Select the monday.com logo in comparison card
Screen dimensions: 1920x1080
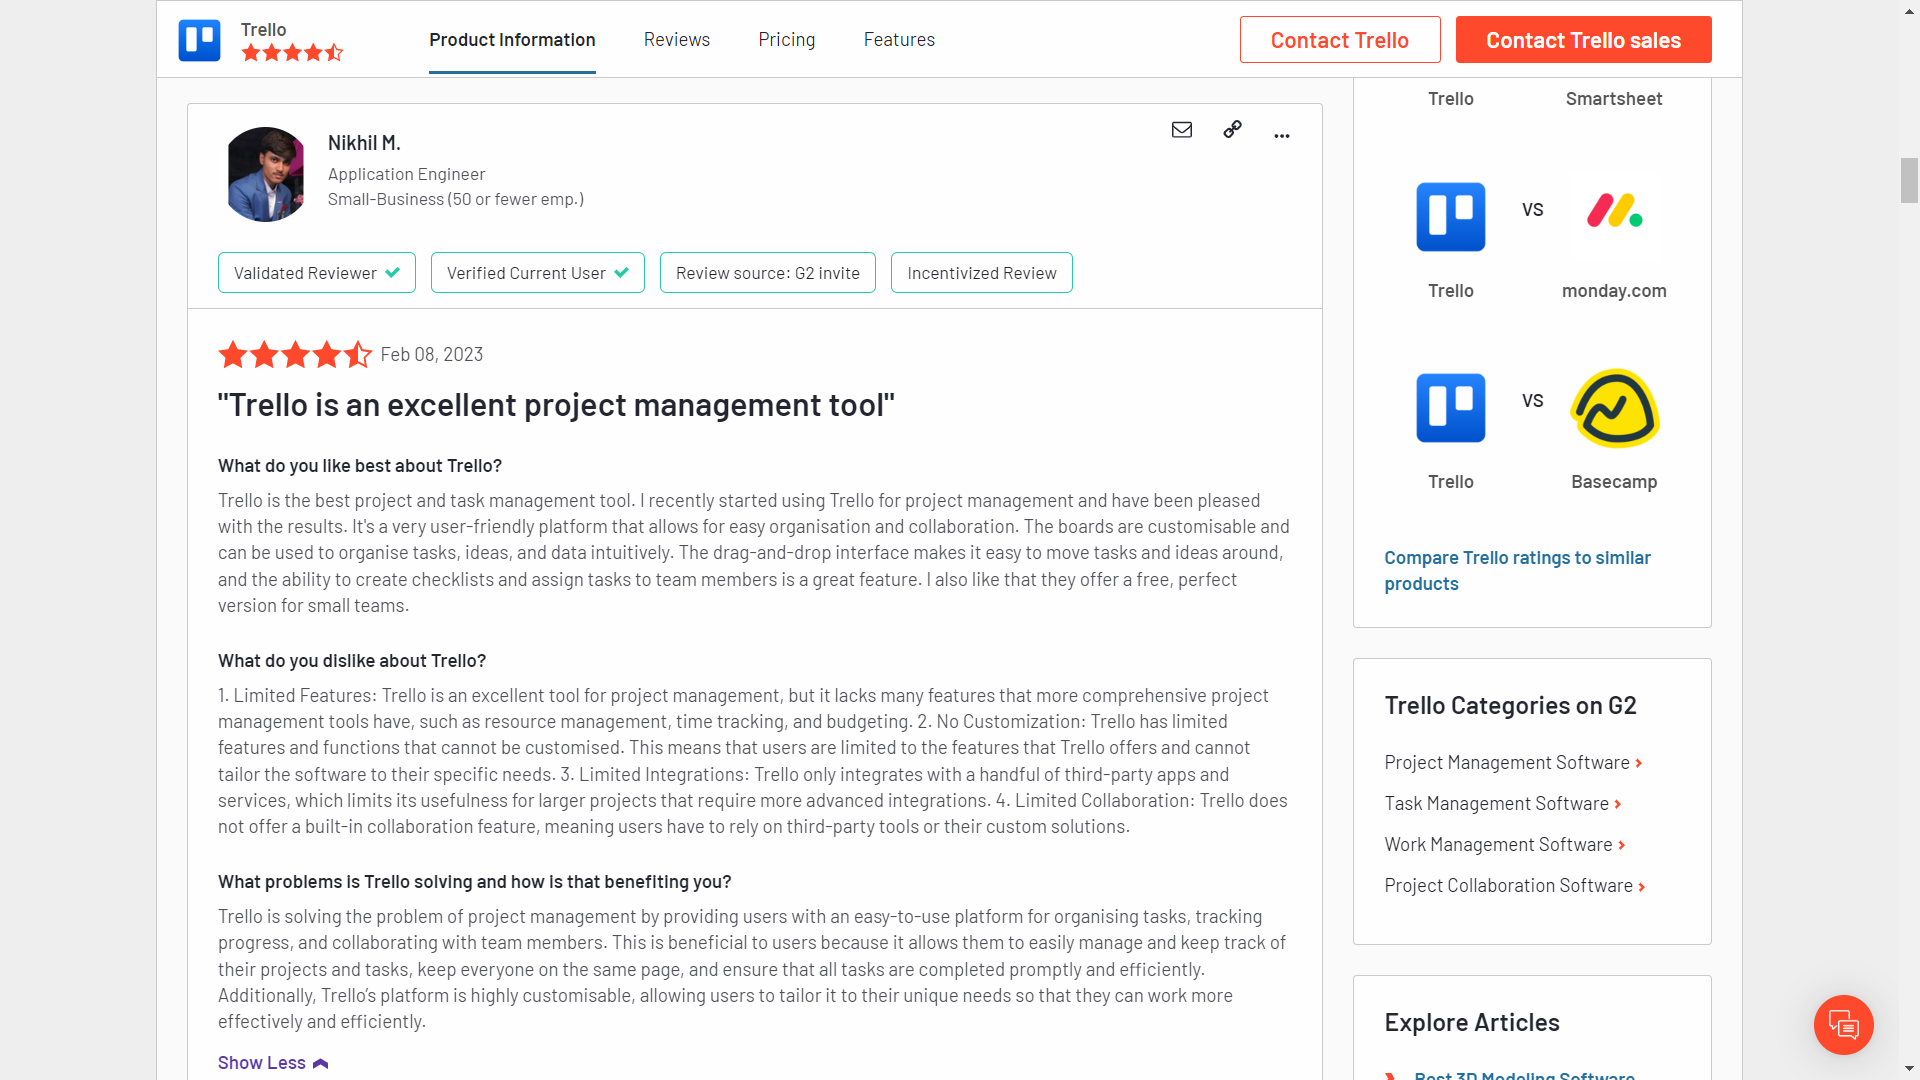[1613, 210]
